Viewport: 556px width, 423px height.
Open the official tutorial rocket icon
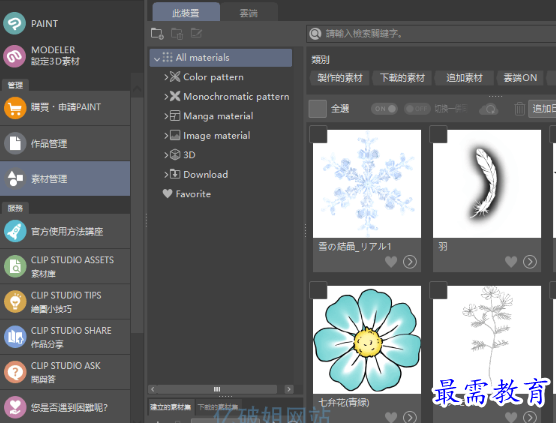tap(15, 231)
